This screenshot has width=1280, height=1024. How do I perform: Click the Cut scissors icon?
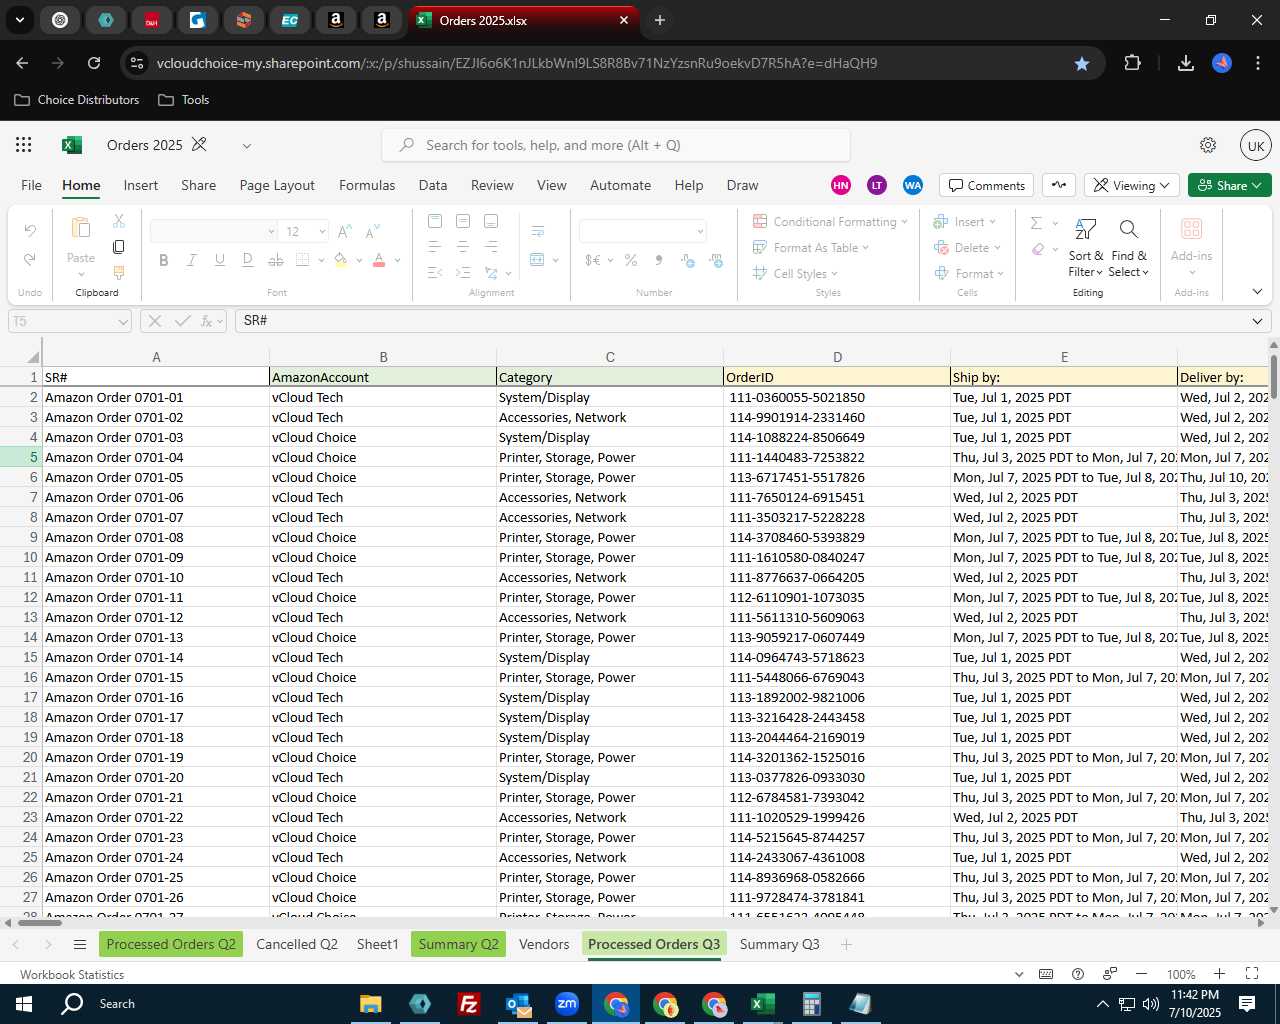(119, 220)
